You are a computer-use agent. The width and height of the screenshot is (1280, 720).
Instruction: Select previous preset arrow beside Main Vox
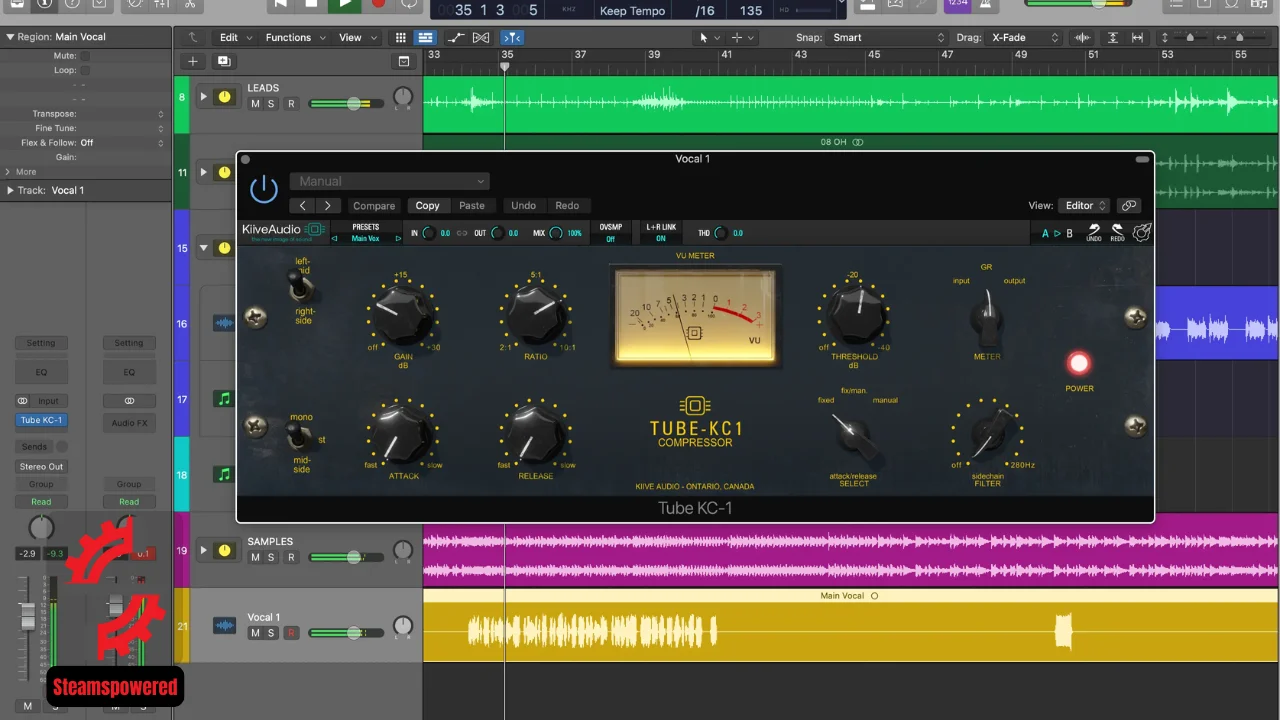pos(335,239)
